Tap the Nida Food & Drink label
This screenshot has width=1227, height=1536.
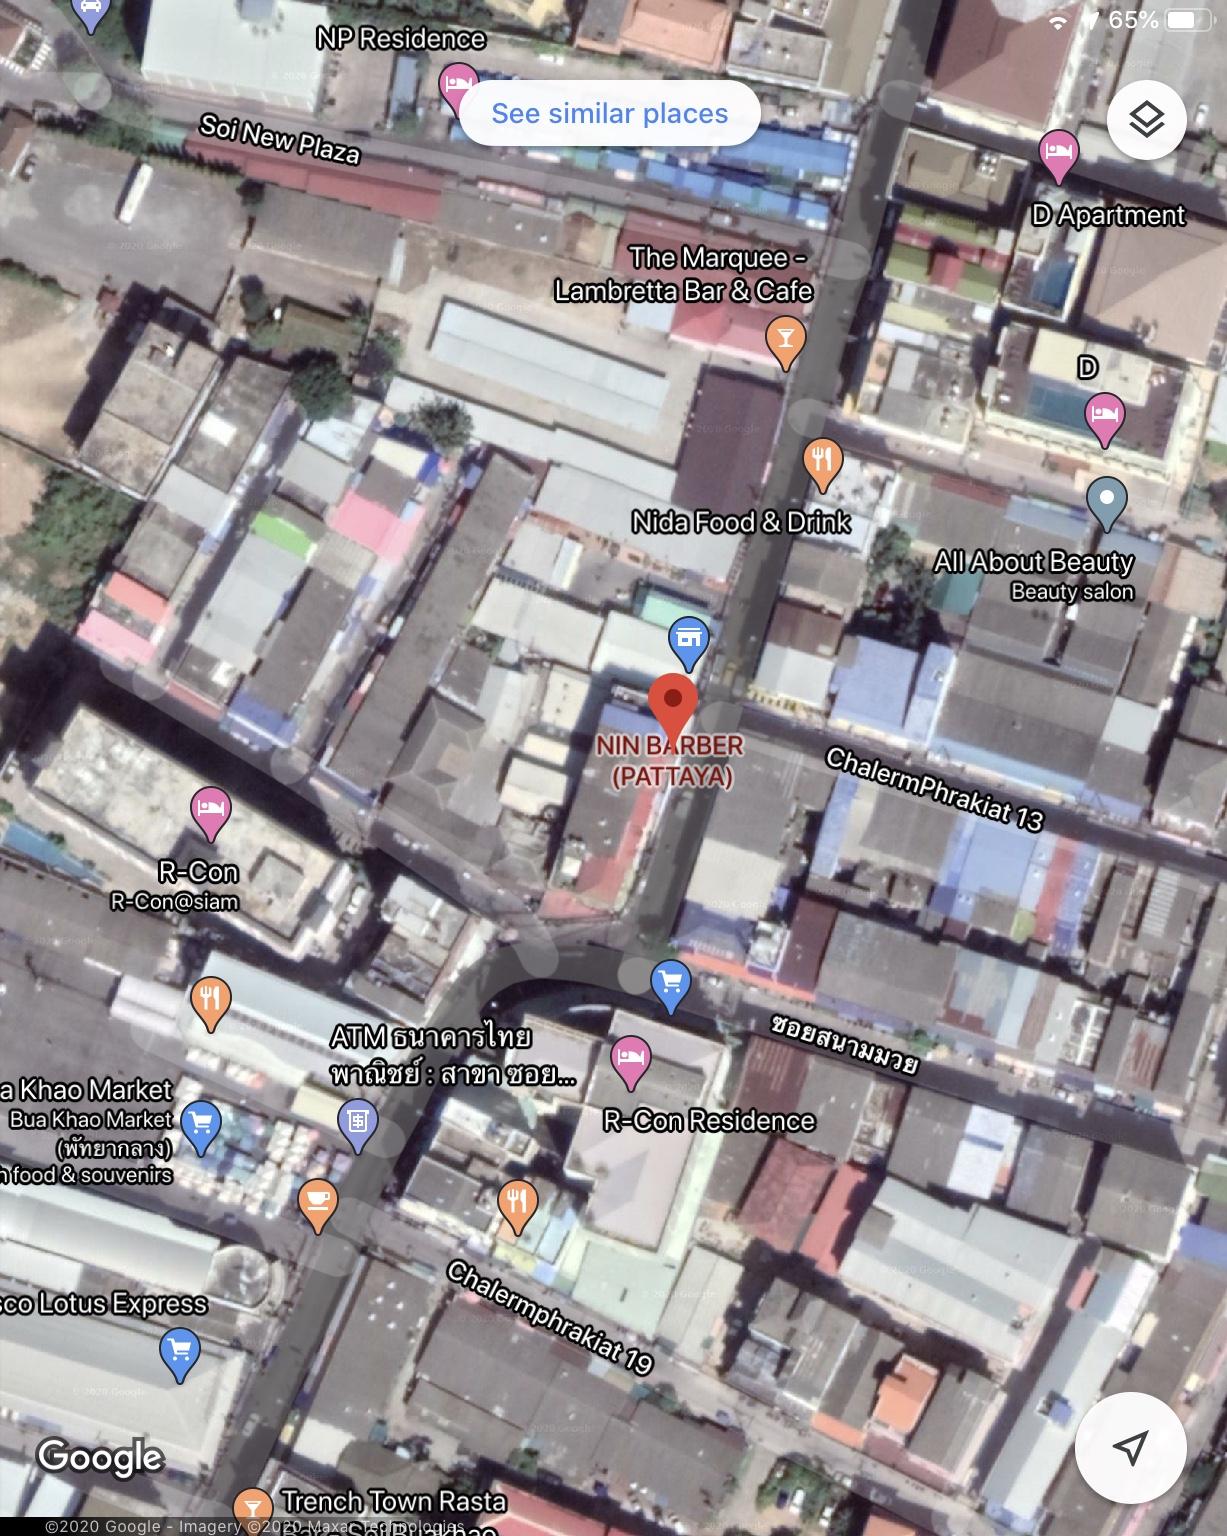(x=741, y=522)
